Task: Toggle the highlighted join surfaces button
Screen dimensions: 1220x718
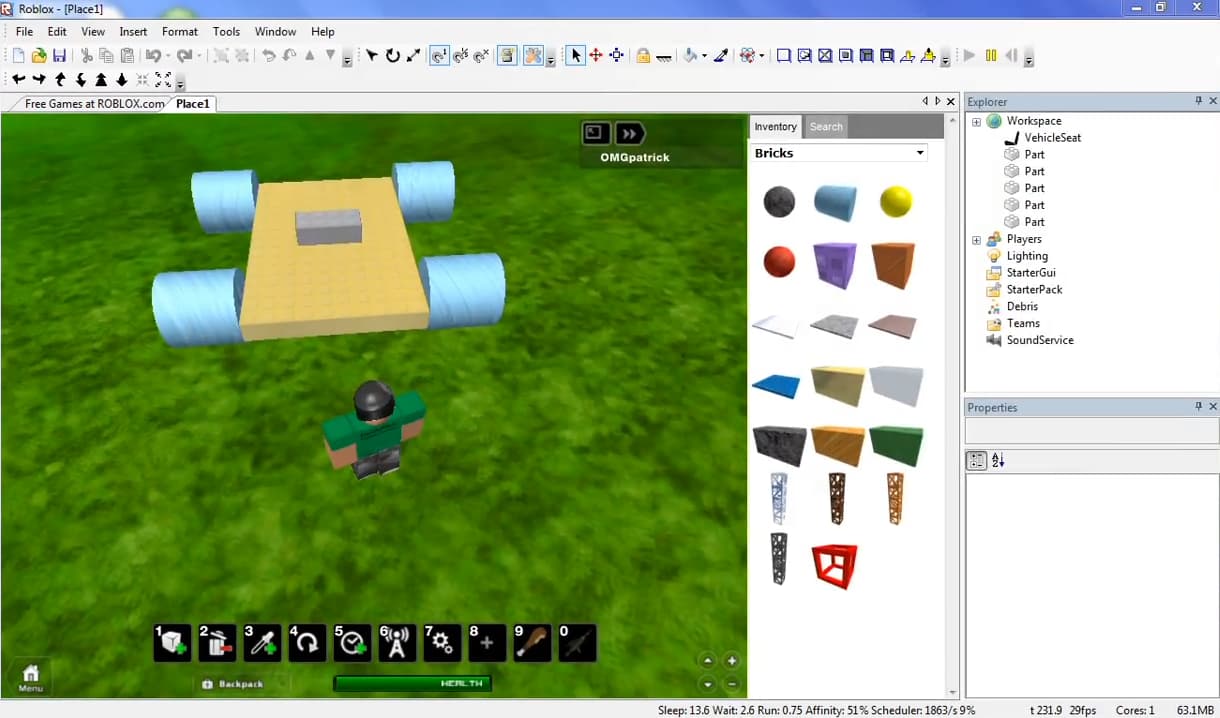Action: coord(508,56)
